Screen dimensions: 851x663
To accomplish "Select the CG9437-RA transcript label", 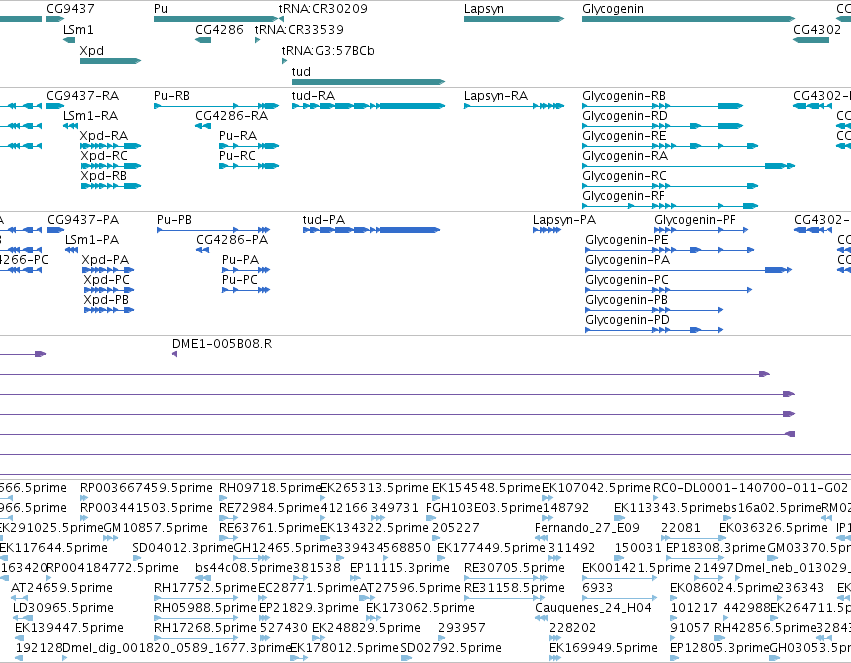I will click(82, 95).
